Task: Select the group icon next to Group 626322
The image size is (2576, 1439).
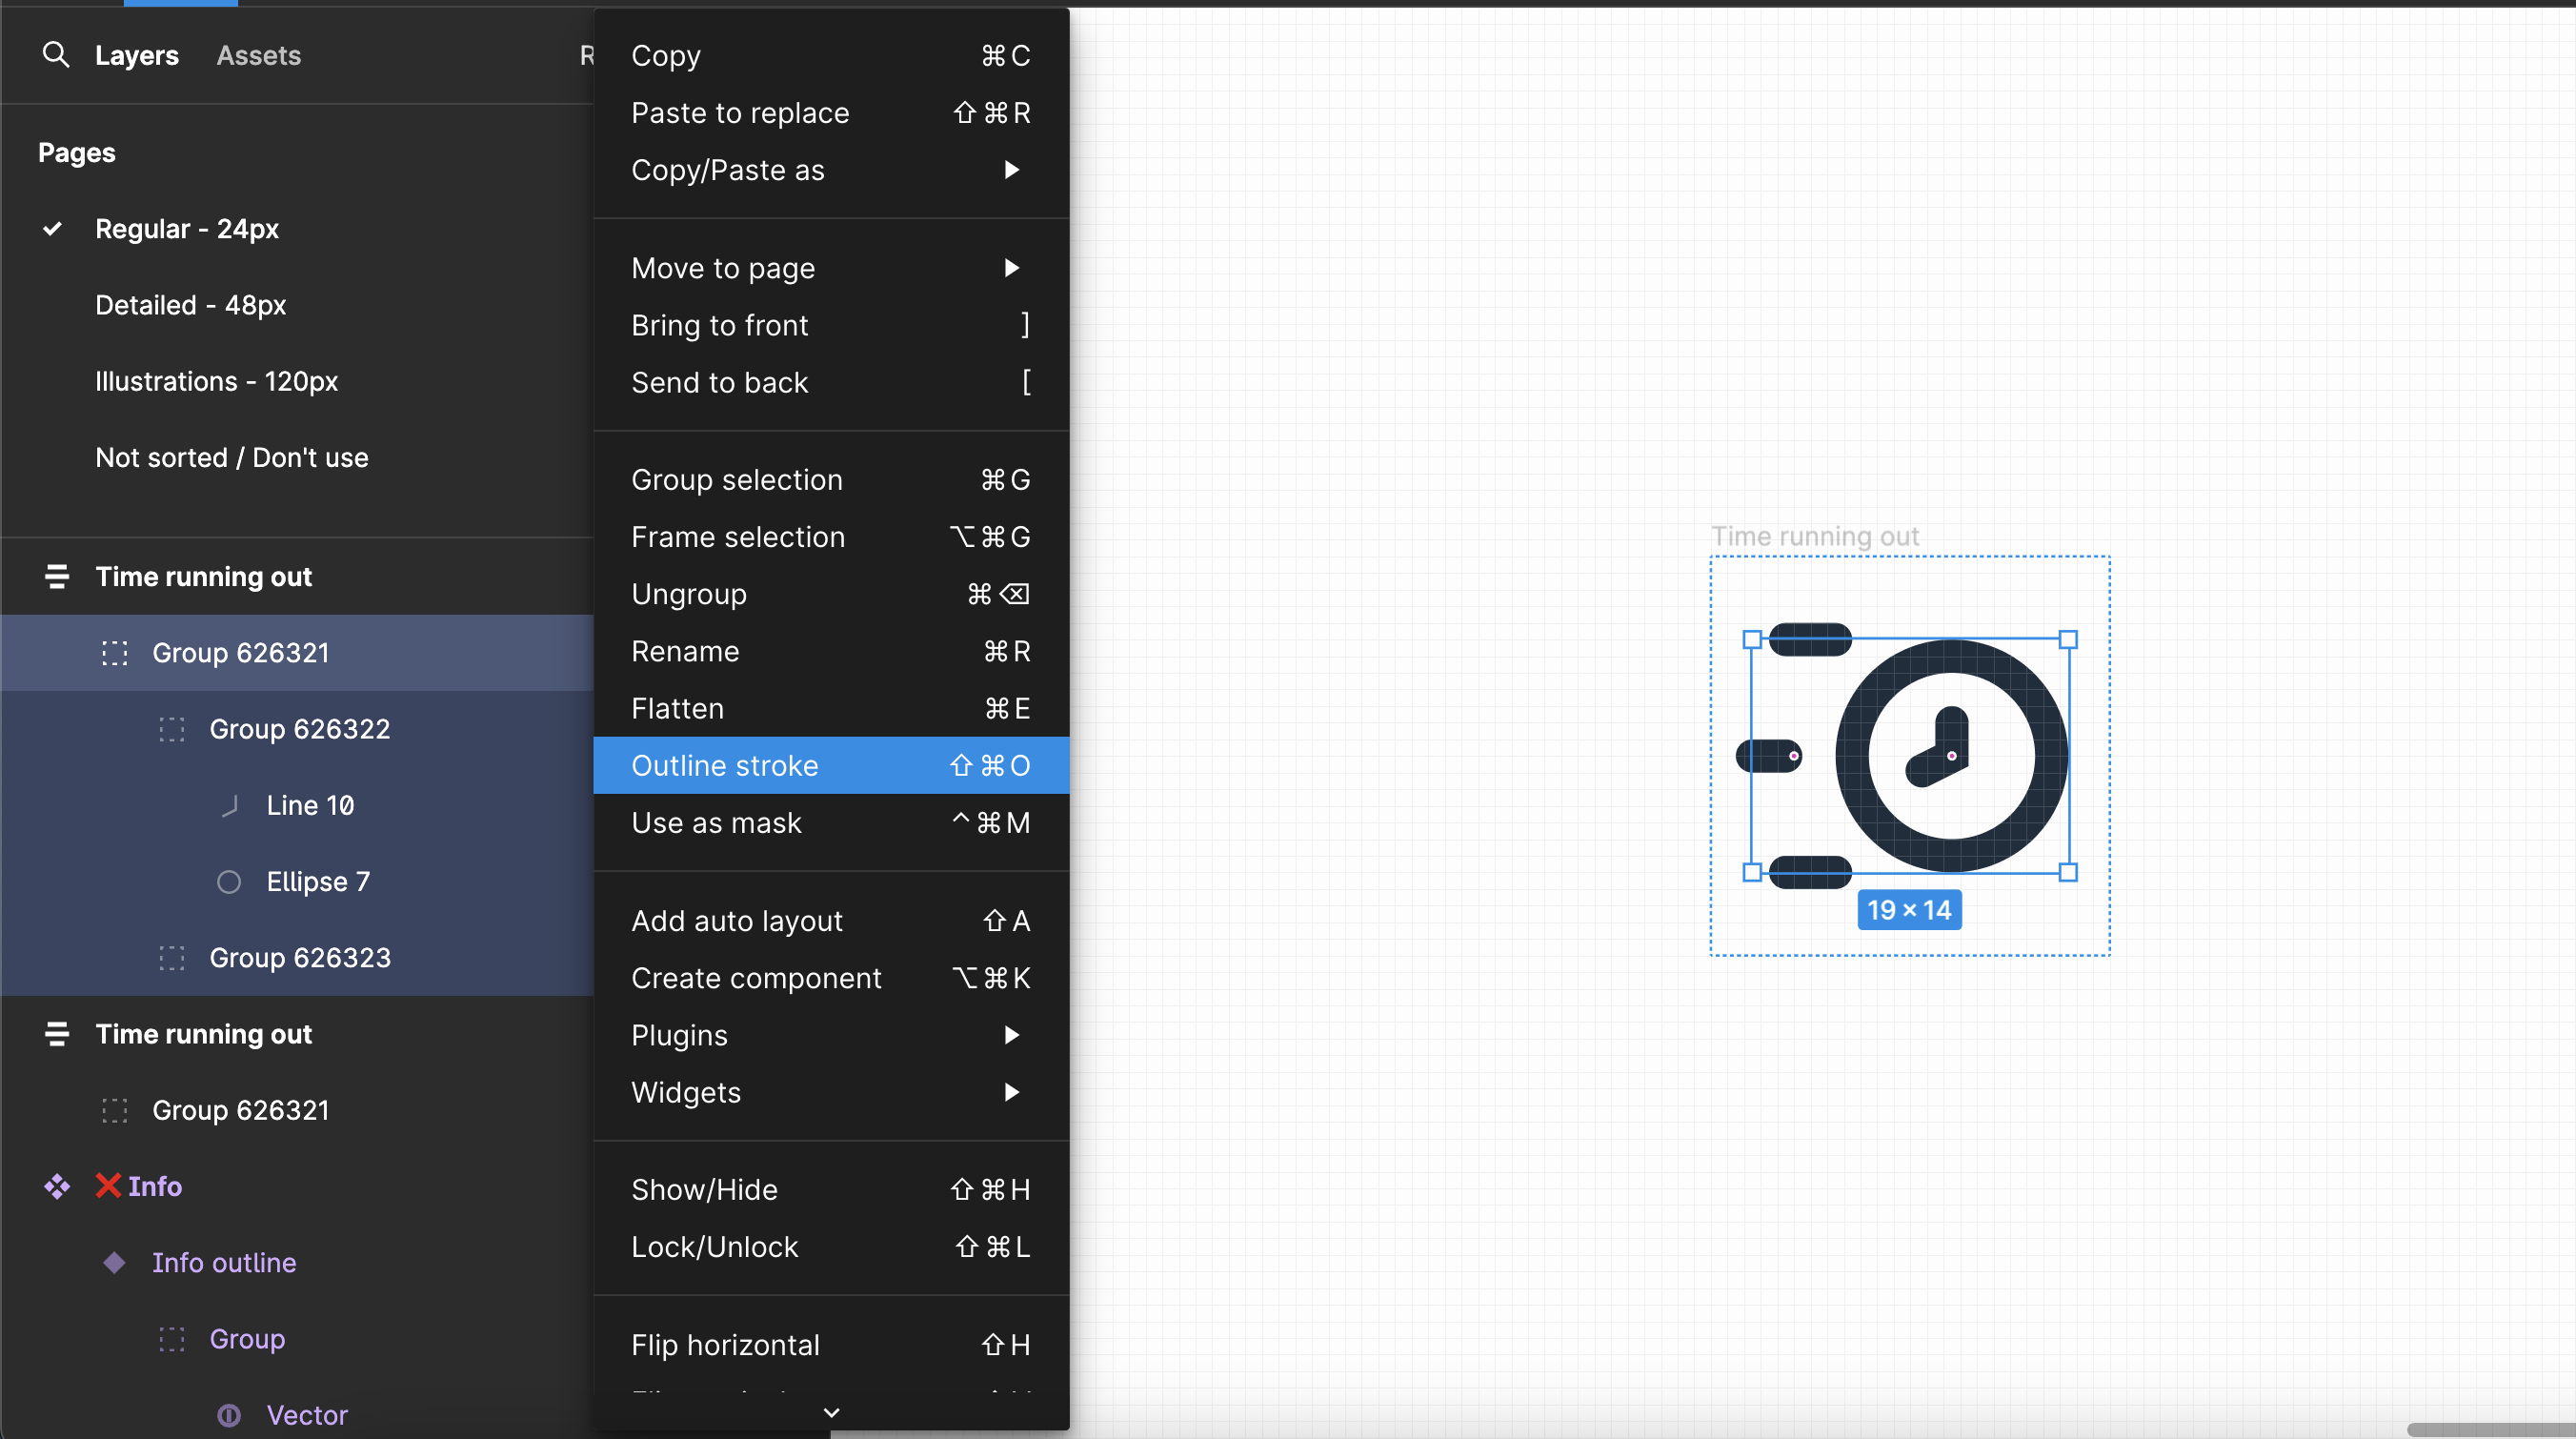Action: point(171,730)
